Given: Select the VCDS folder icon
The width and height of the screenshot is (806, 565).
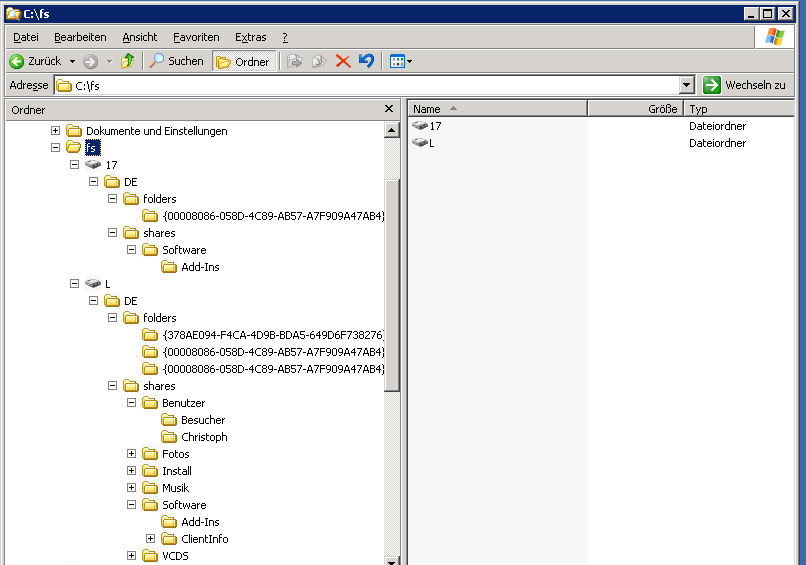Looking at the screenshot, I should coord(150,555).
